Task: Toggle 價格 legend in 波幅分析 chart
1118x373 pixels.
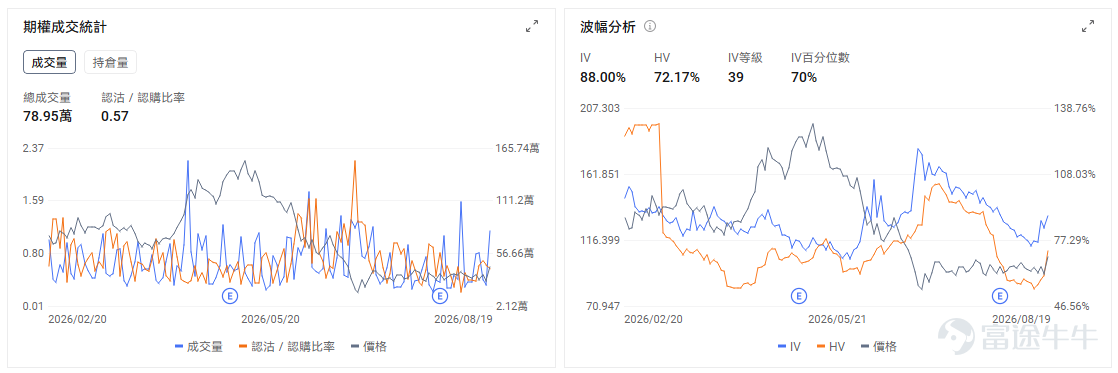Action: click(878, 347)
